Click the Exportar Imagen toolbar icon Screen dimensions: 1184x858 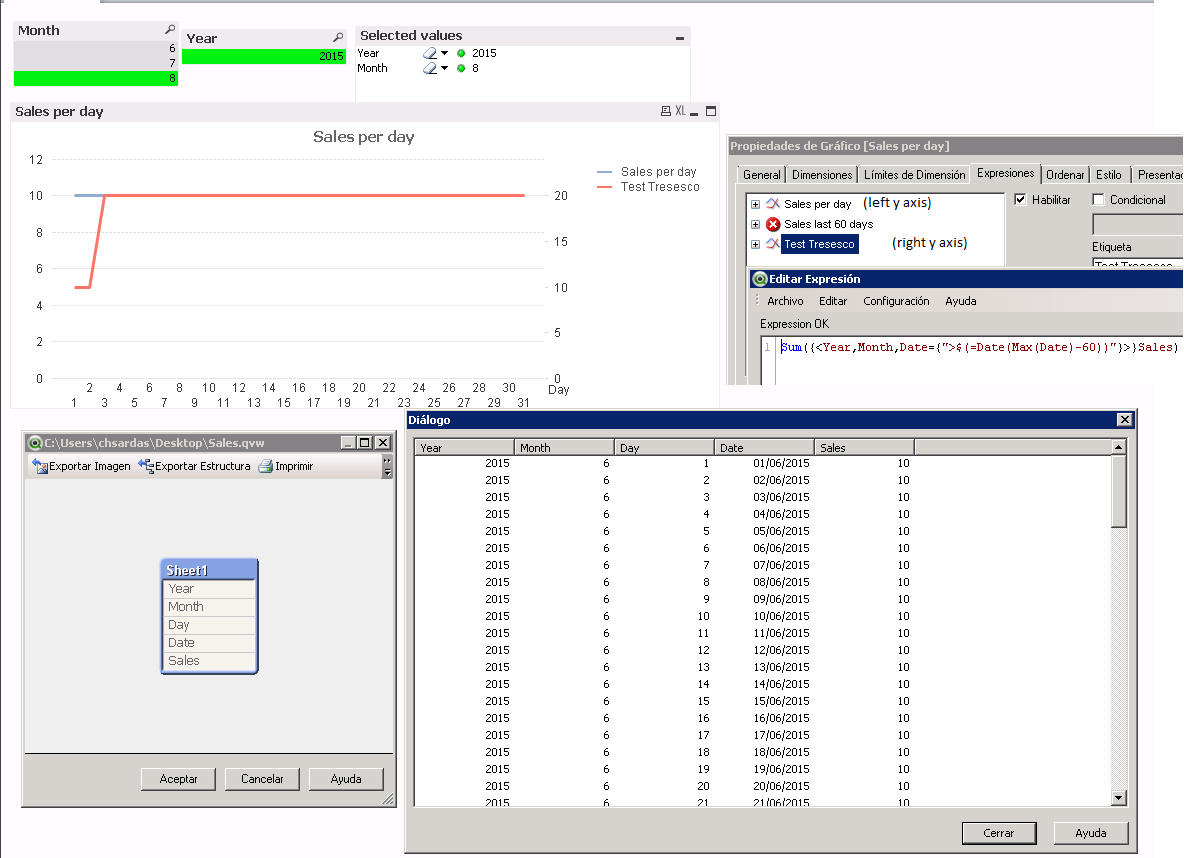click(41, 466)
